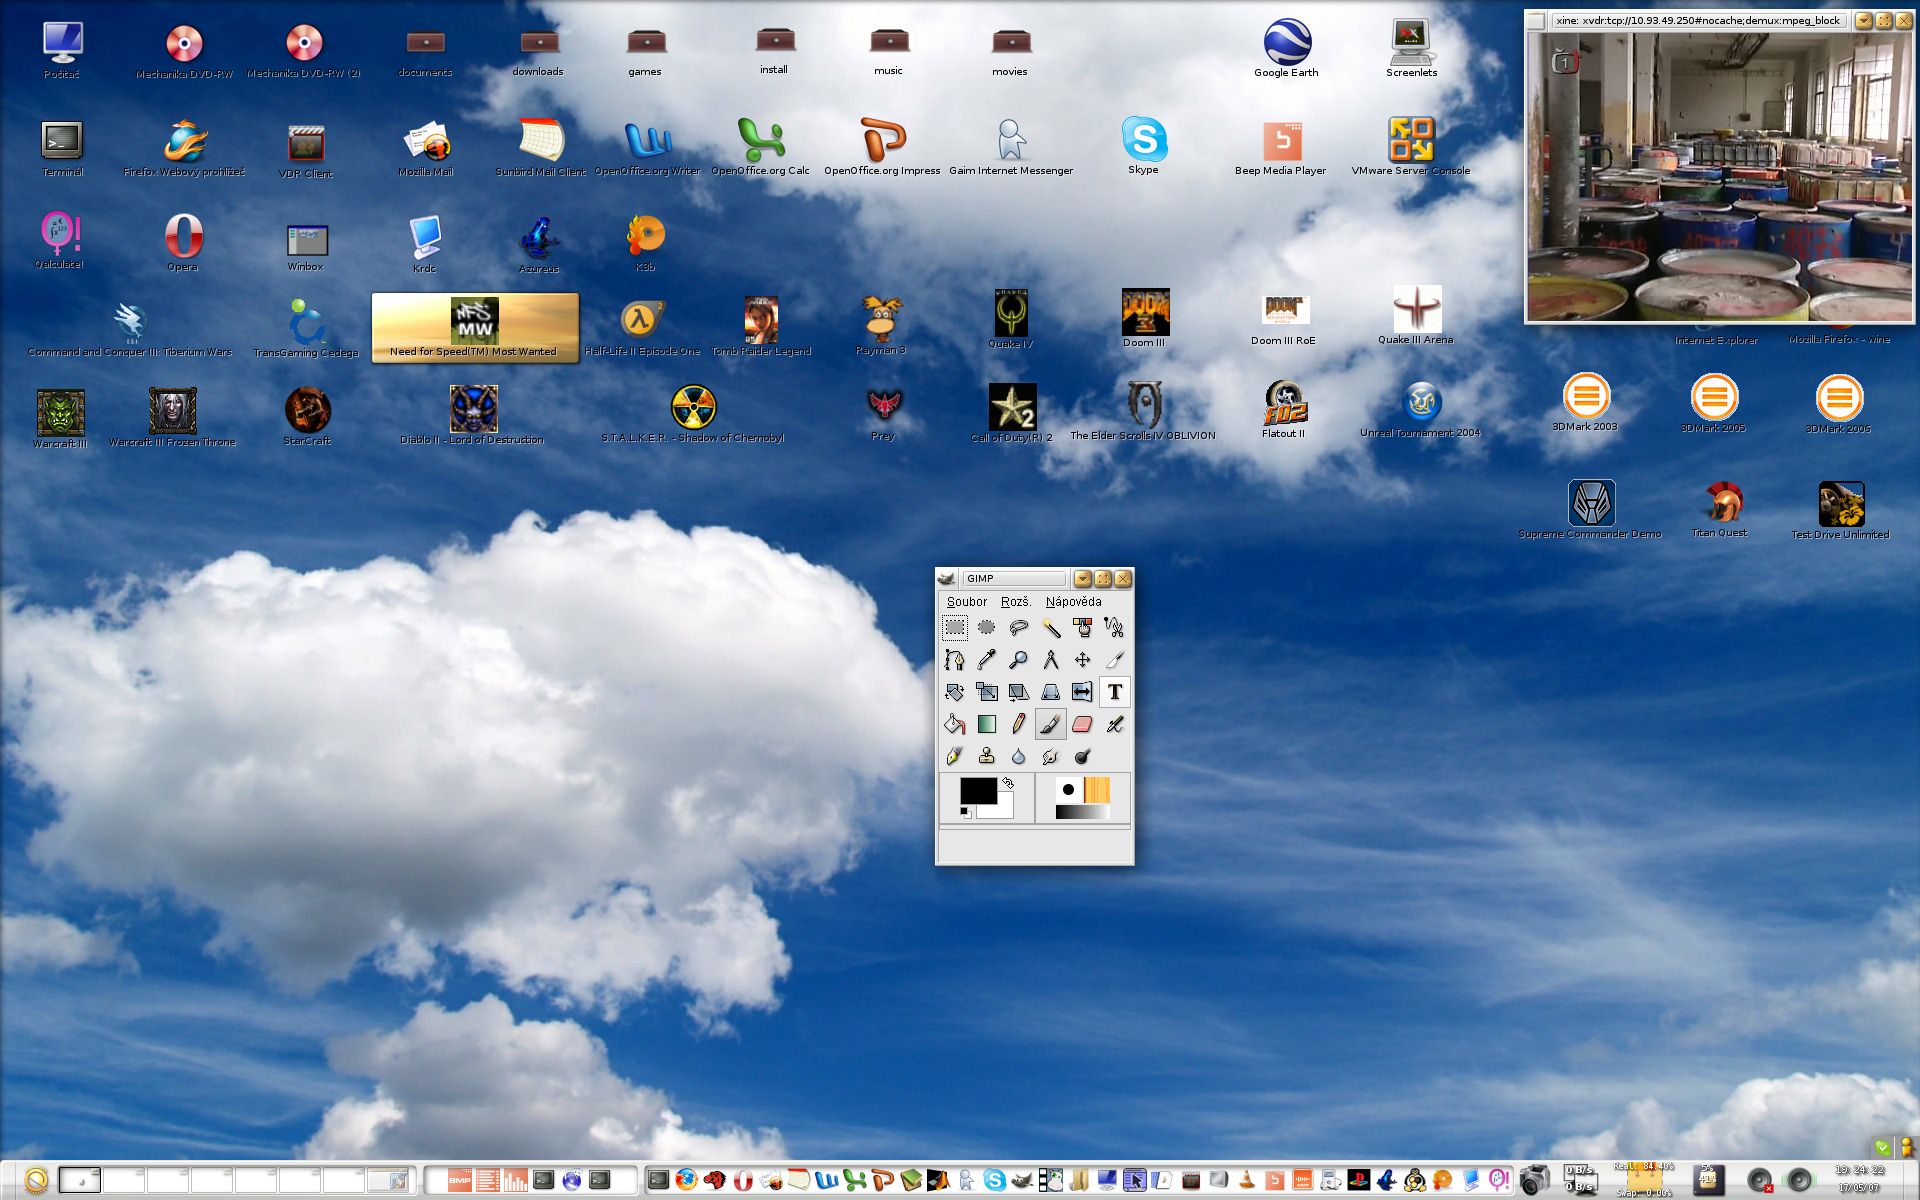Launch Doom III desktop shortcut
This screenshot has height=1200, width=1920.
click(x=1145, y=318)
